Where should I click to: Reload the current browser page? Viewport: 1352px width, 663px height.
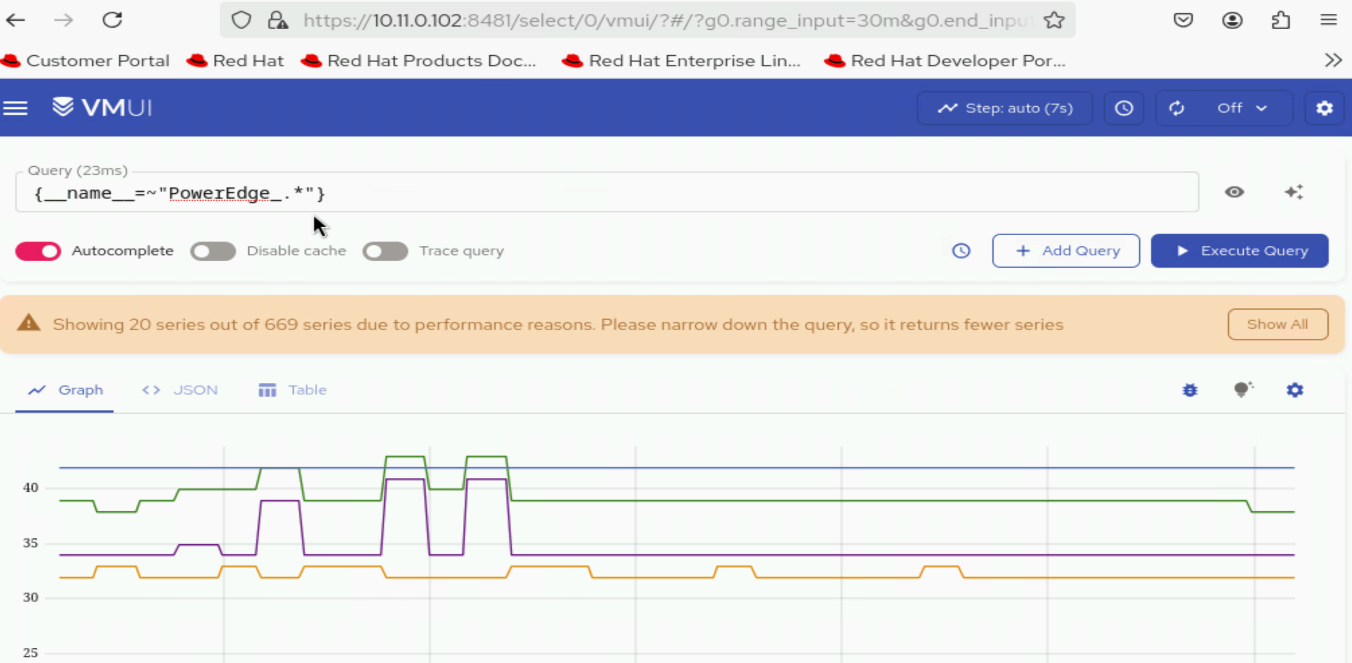pos(112,20)
